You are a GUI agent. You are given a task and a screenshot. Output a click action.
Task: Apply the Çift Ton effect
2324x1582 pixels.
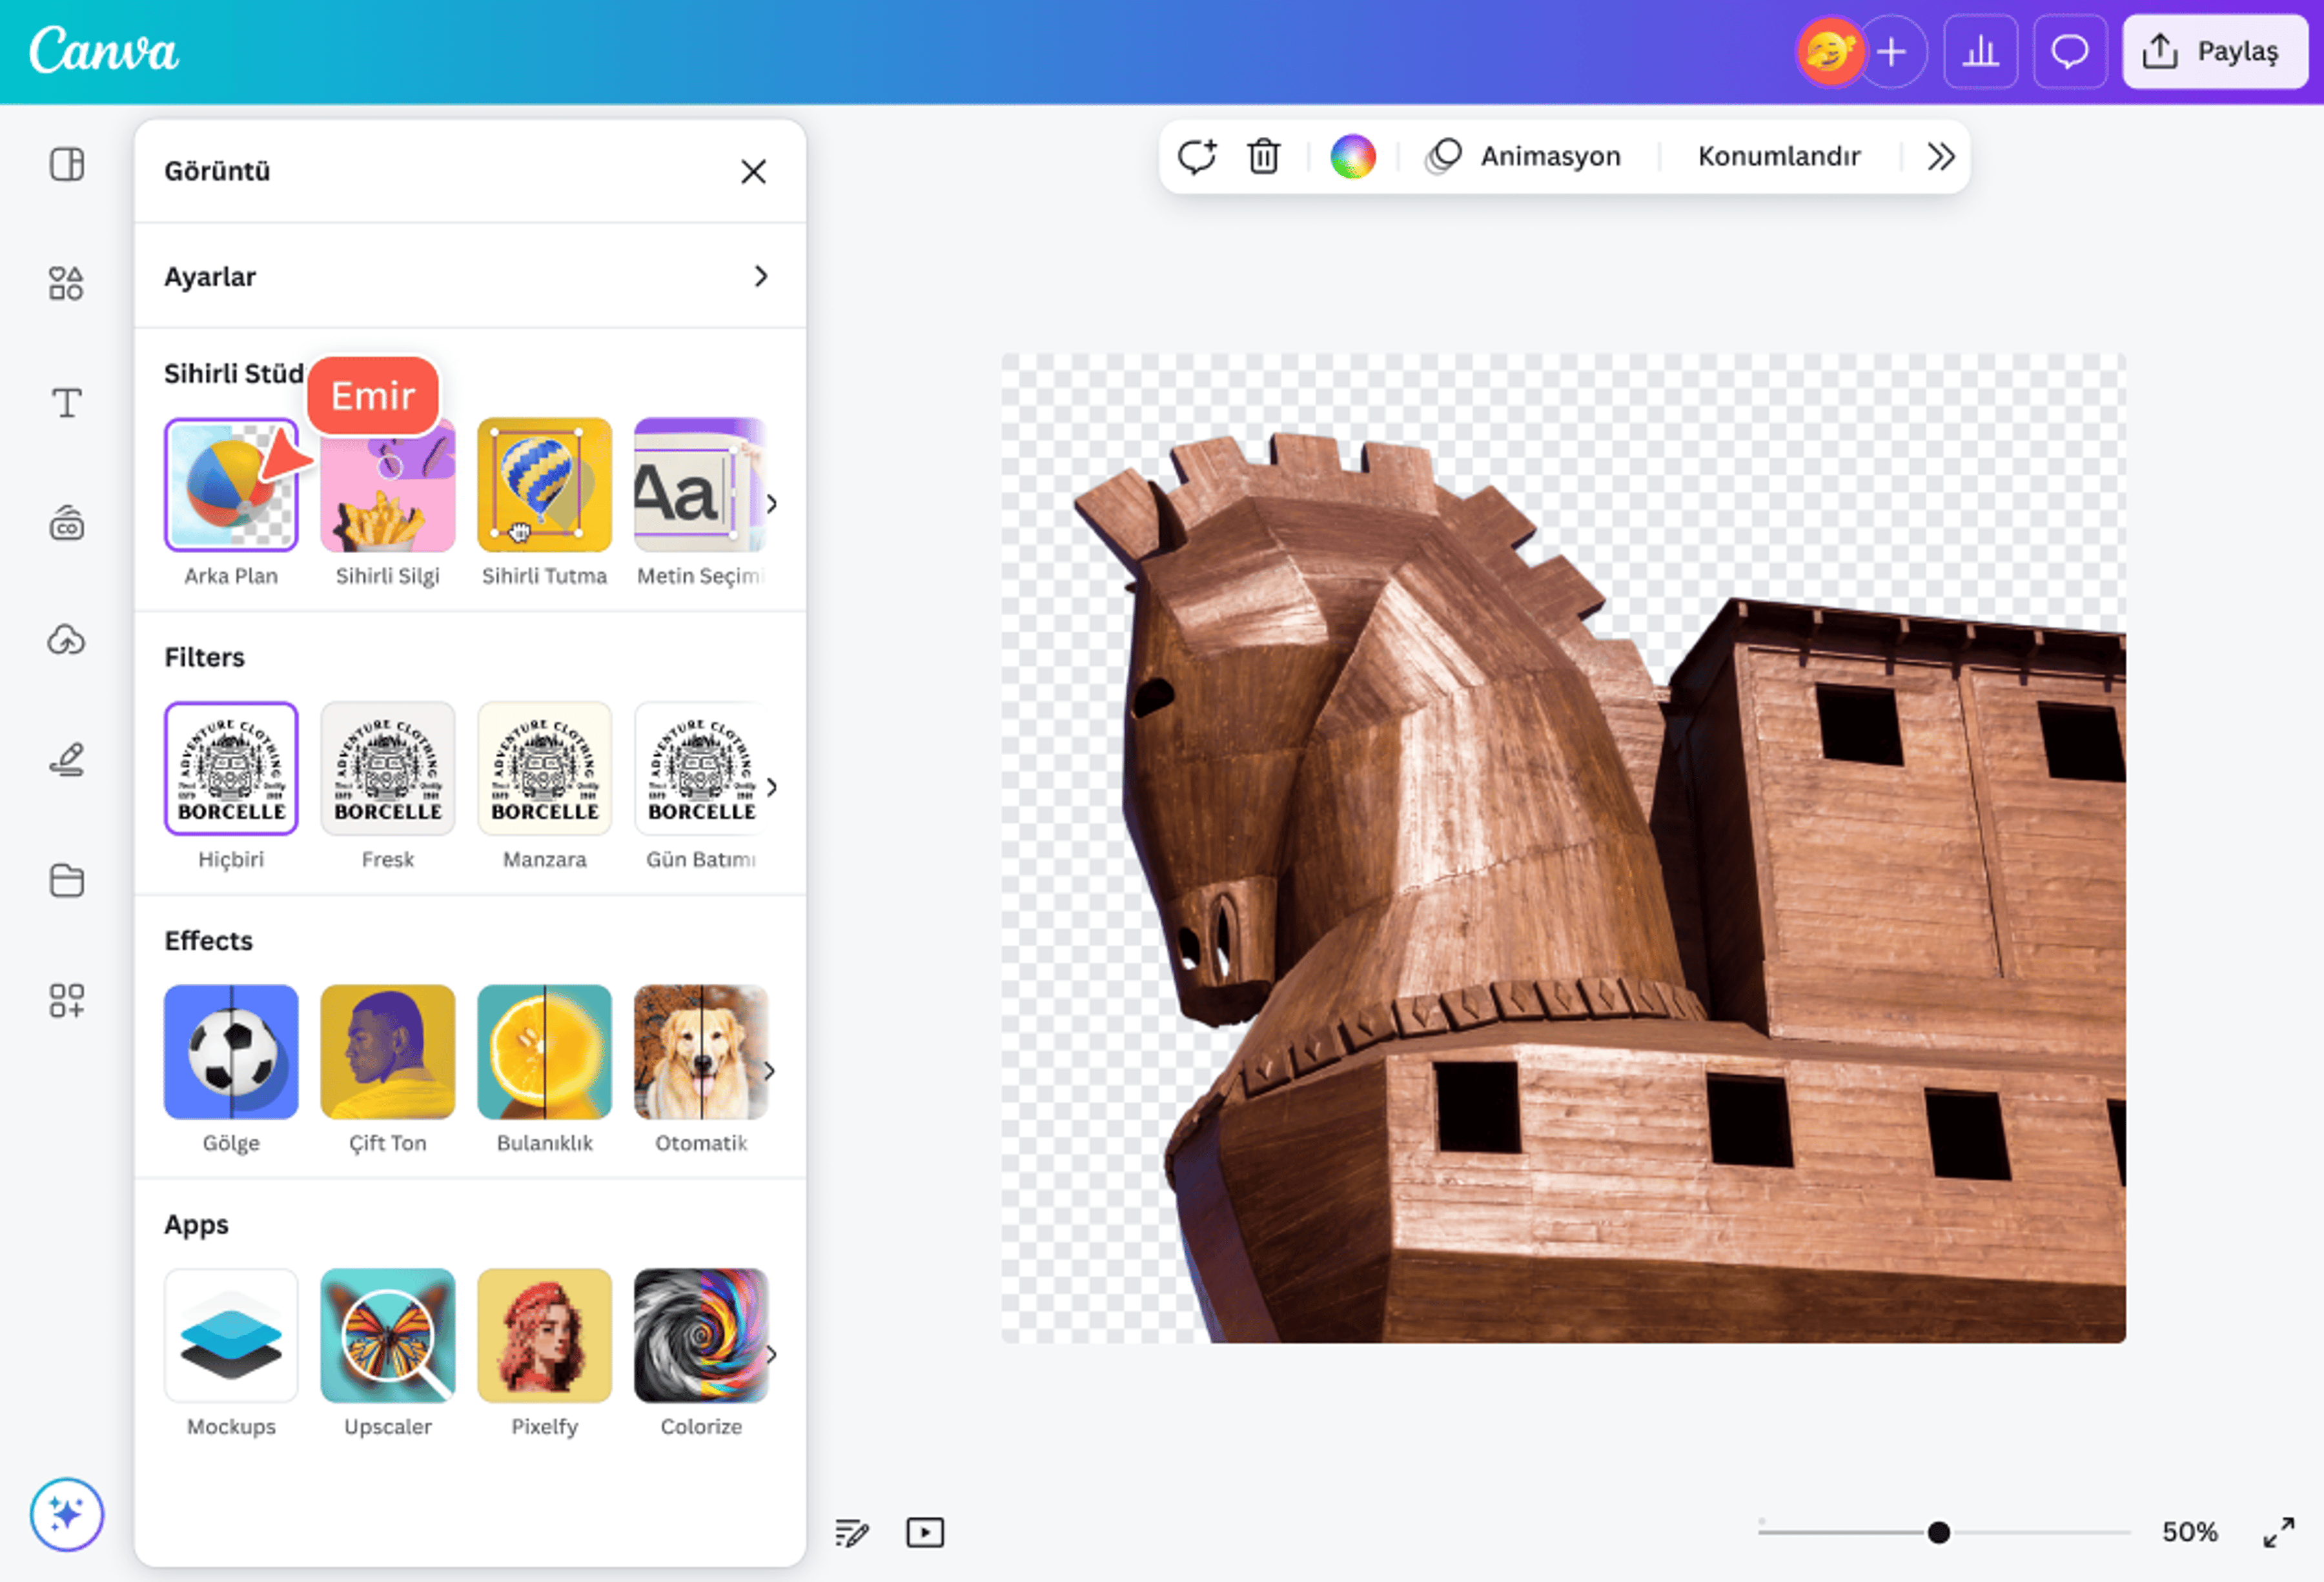tap(388, 1052)
